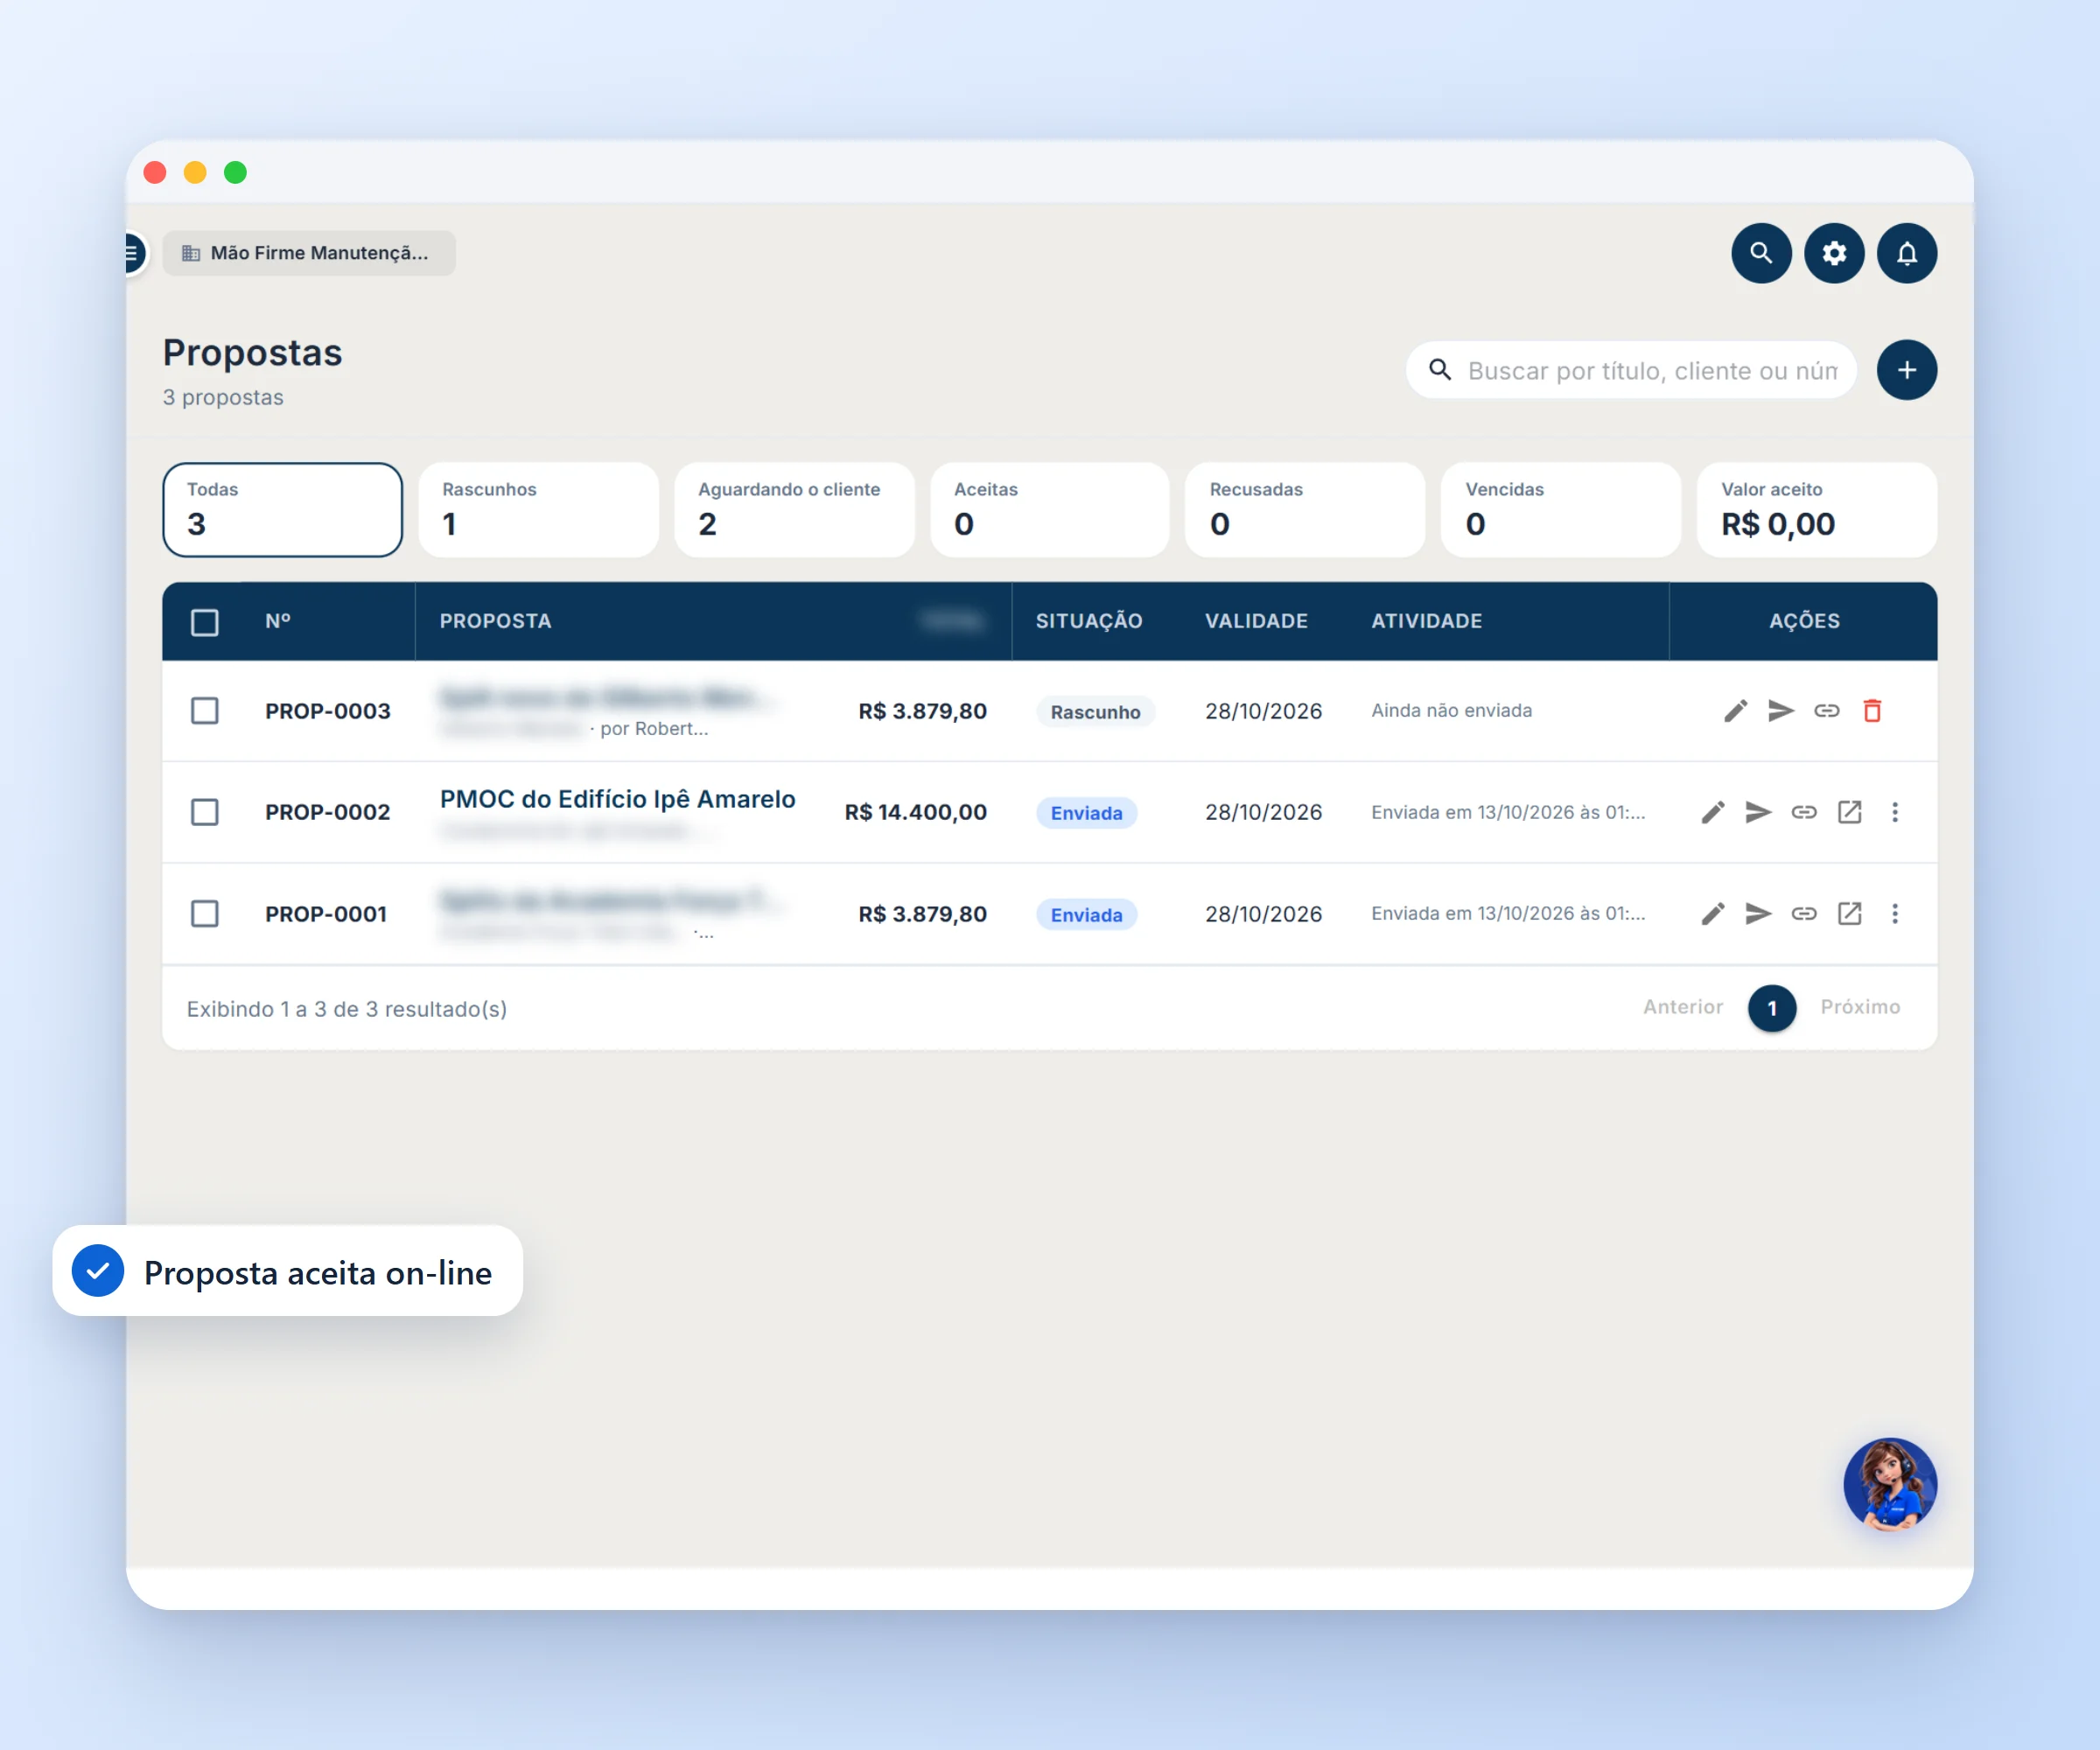The width and height of the screenshot is (2100, 1750).
Task: Select the Todas filter card
Action: (283, 510)
